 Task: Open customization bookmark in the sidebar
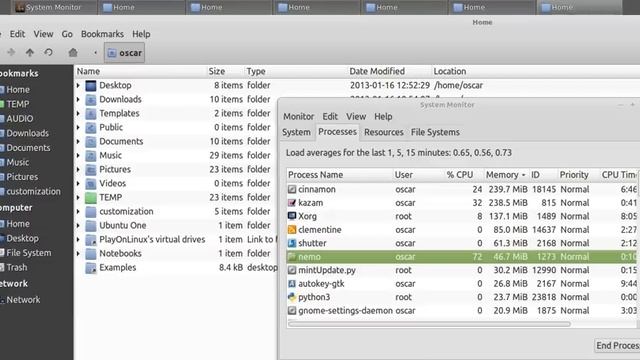(30, 191)
